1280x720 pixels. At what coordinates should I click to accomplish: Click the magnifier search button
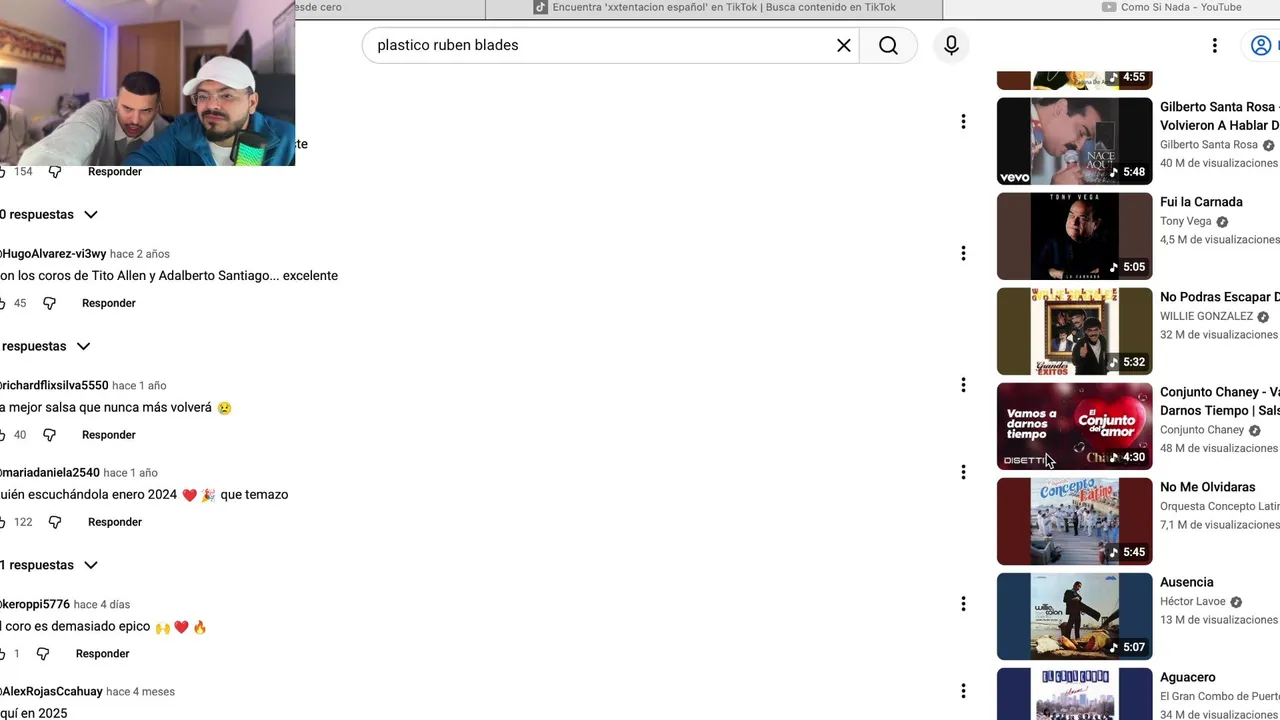point(888,45)
